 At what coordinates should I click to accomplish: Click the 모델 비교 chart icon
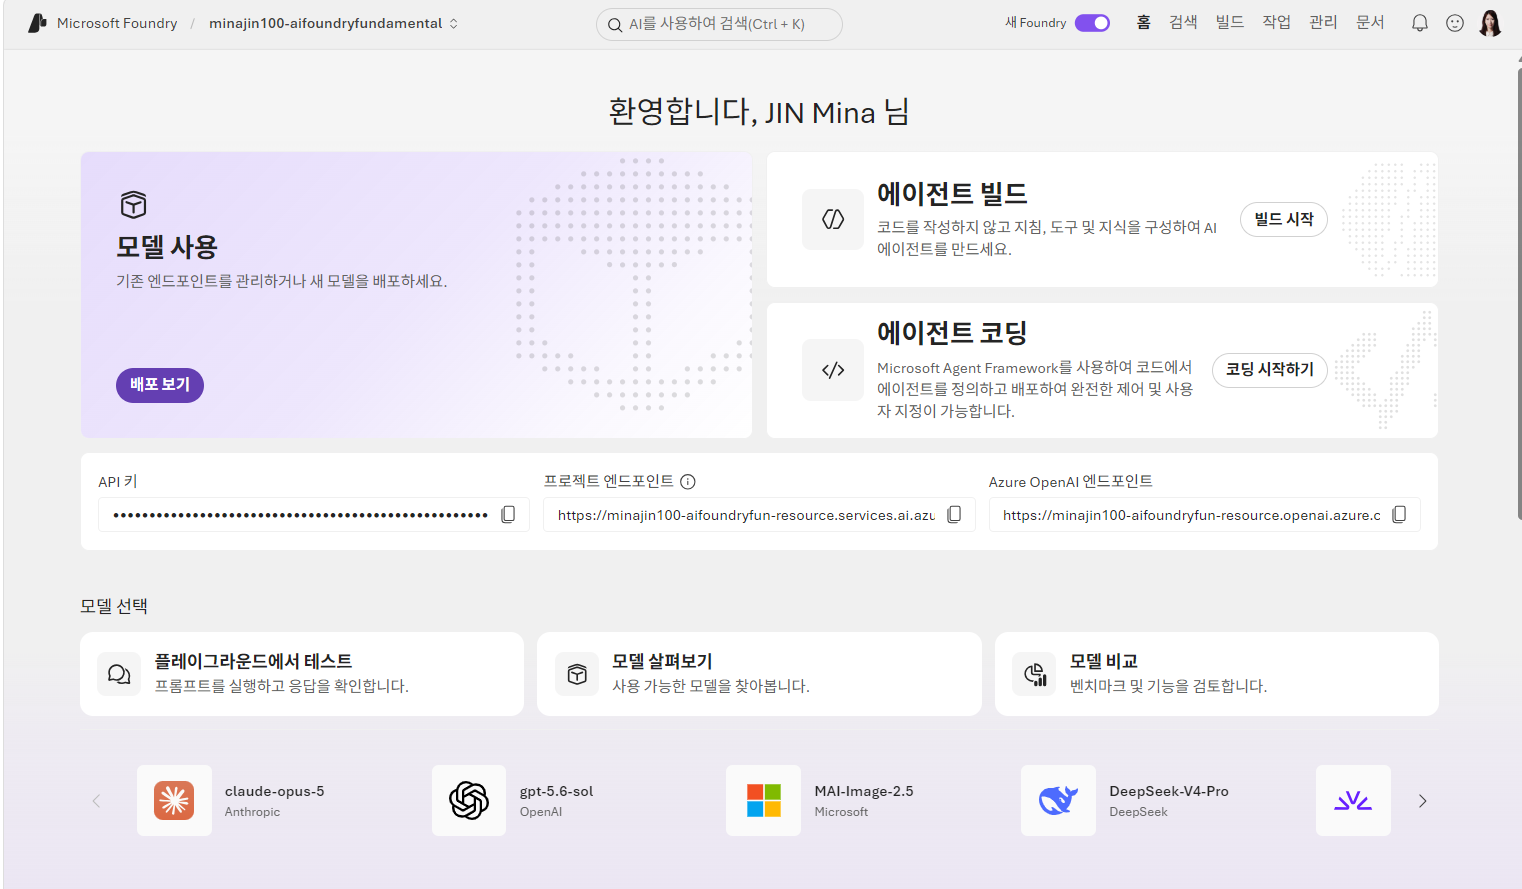1035,674
